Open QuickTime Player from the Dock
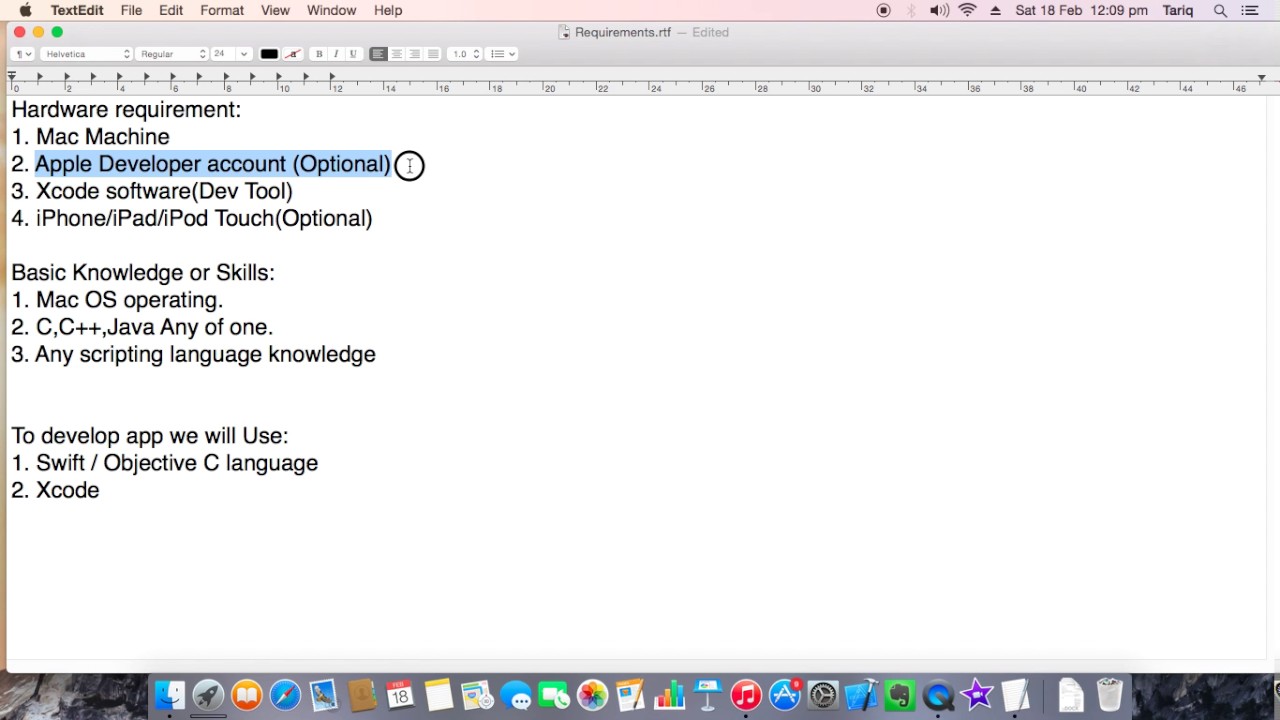Viewport: 1280px width, 720px height. (938, 695)
